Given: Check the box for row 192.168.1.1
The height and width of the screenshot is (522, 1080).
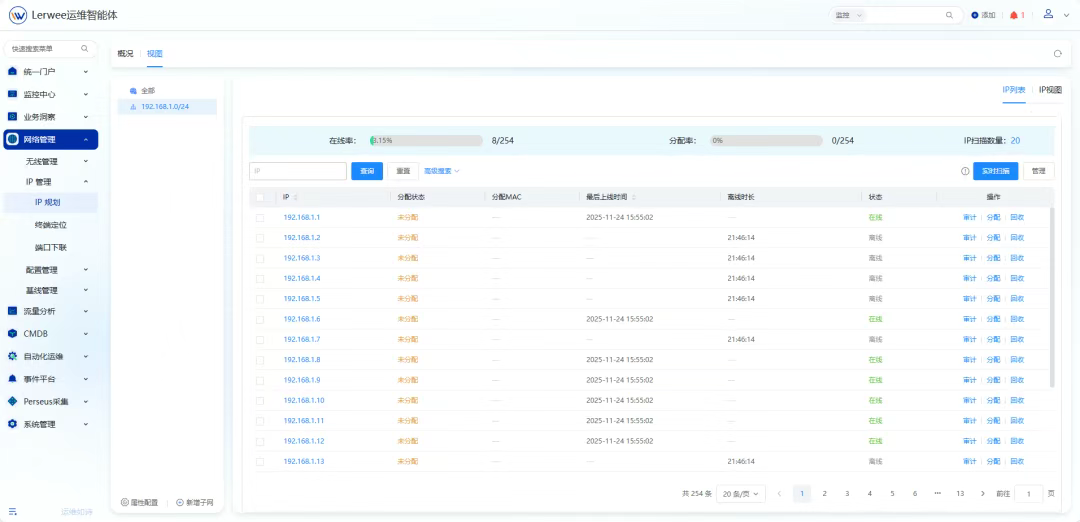Looking at the screenshot, I should pos(260,217).
